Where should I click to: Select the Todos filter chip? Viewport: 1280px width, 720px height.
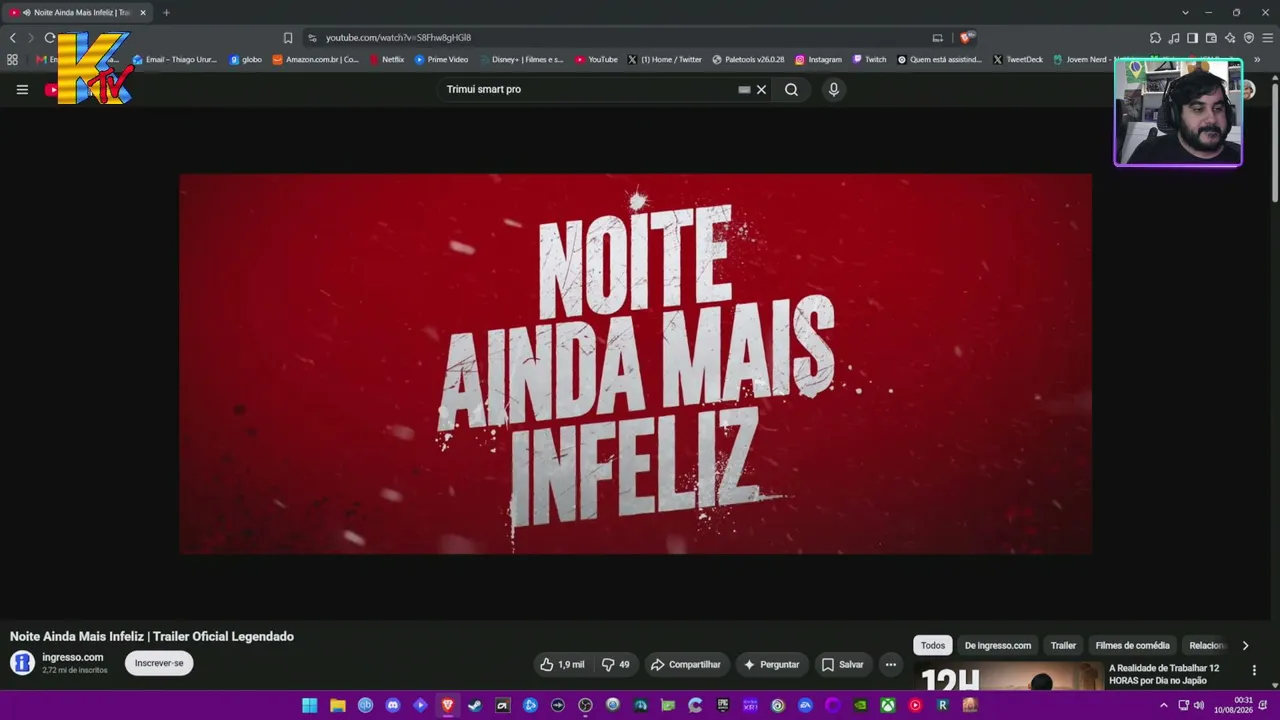point(932,645)
